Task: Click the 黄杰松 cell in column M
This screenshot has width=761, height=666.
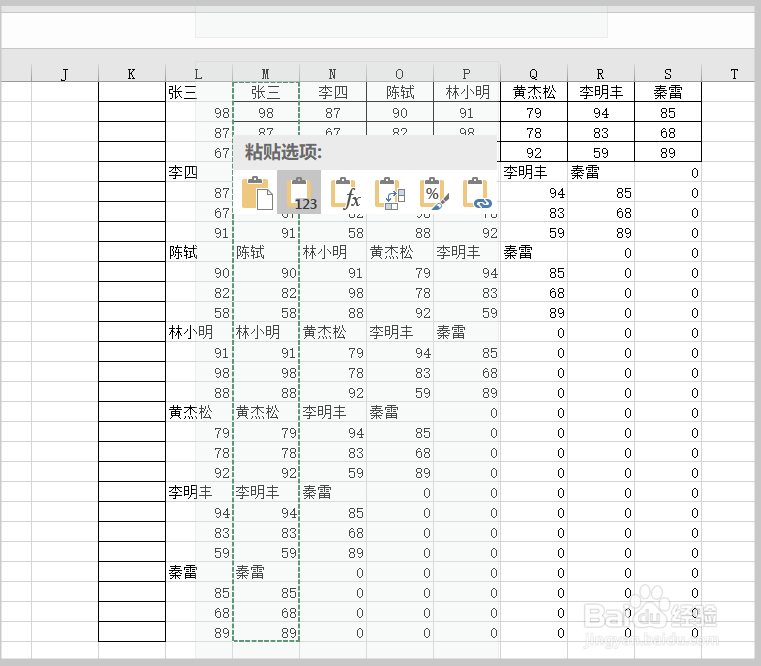Action: pyautogui.click(x=266, y=412)
